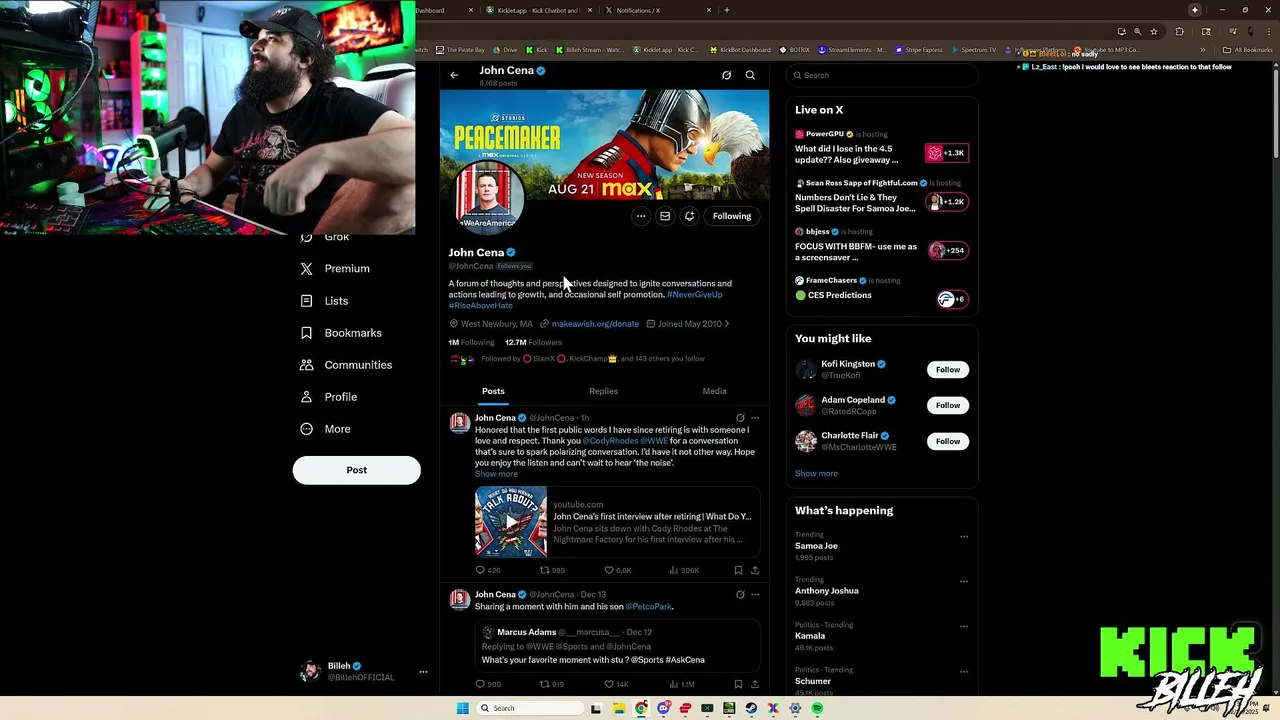
Task: Open Grok icon on the first post
Action: [x=740, y=418]
